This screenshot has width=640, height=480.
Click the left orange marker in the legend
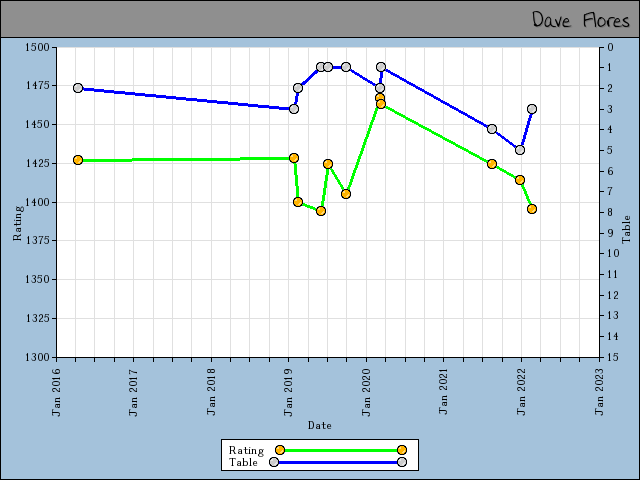coord(280,450)
